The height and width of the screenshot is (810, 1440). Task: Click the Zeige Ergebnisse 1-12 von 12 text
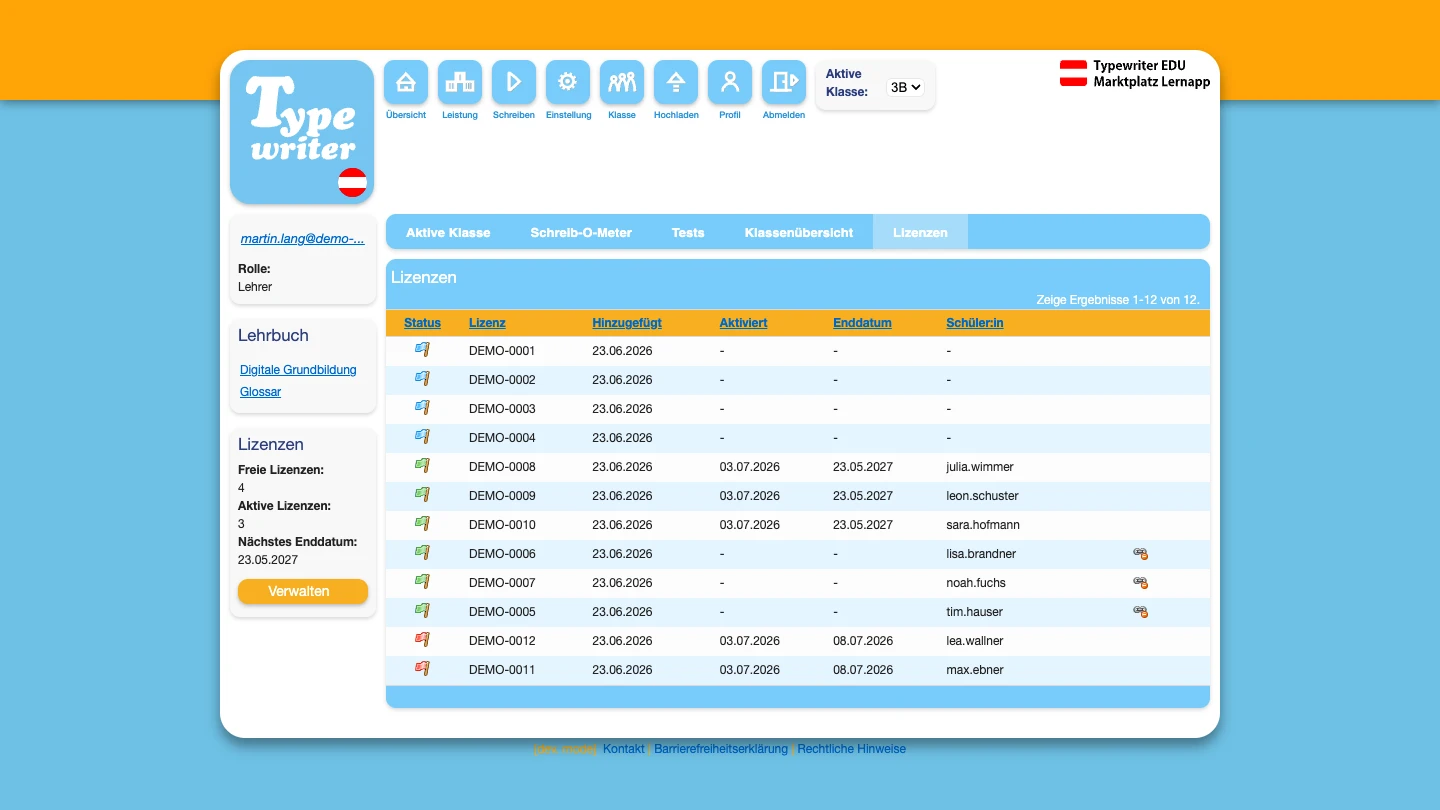1118,300
